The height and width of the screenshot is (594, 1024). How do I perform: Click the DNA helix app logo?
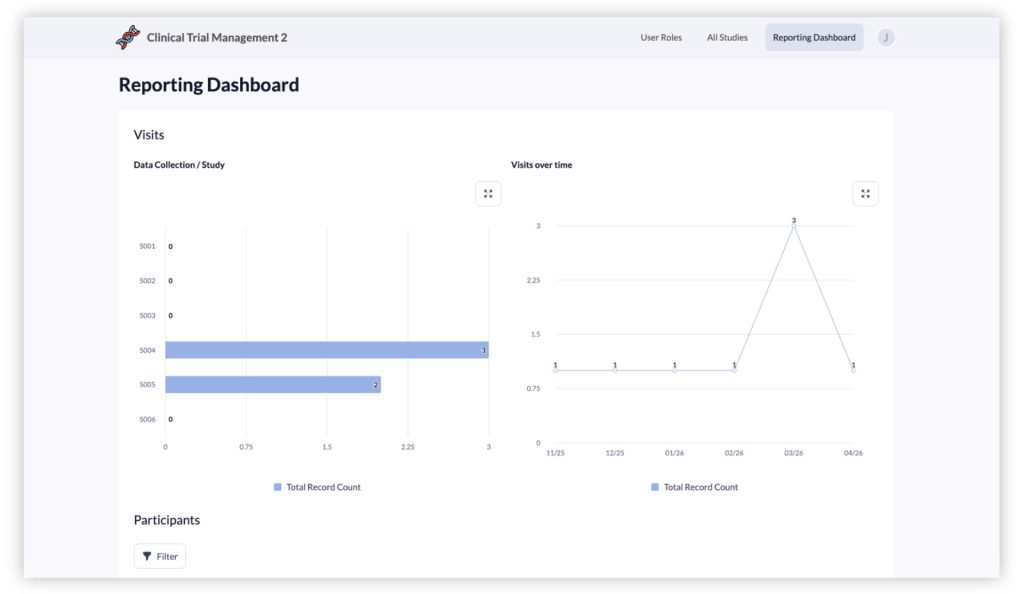(127, 36)
